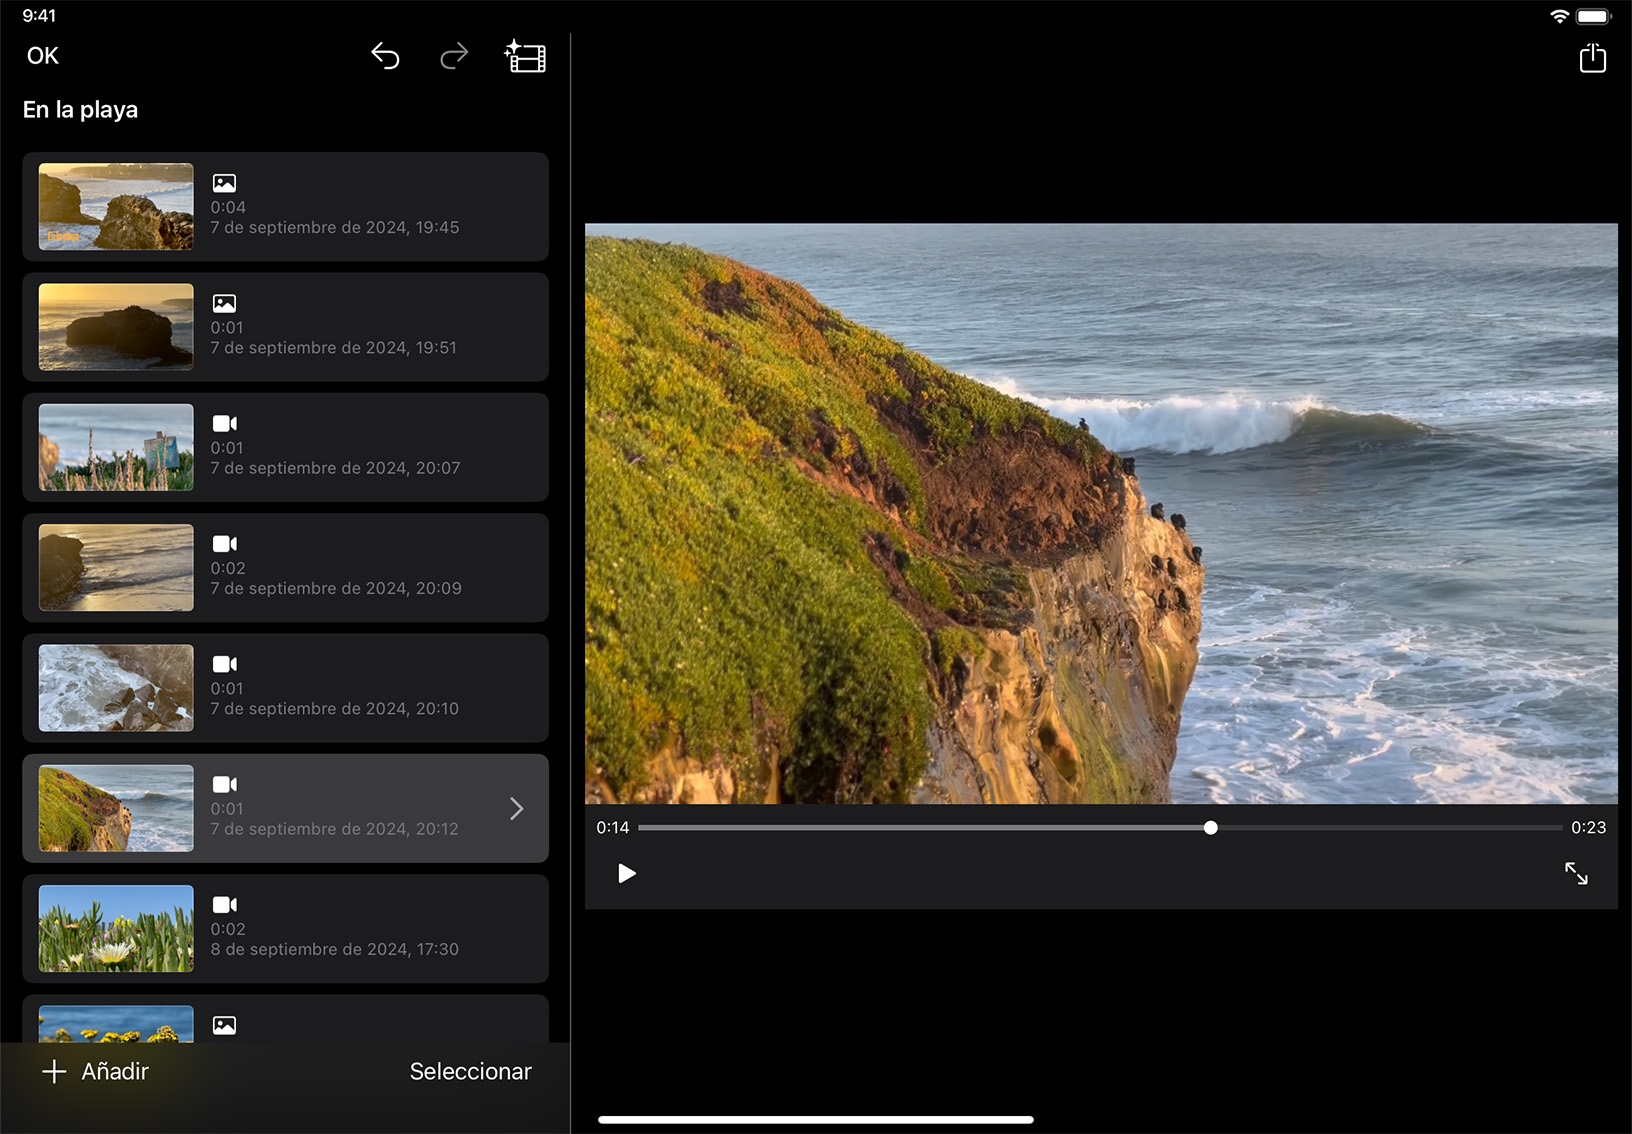
Task: Click the photo icon on the partially visible last clip
Action: [224, 1025]
